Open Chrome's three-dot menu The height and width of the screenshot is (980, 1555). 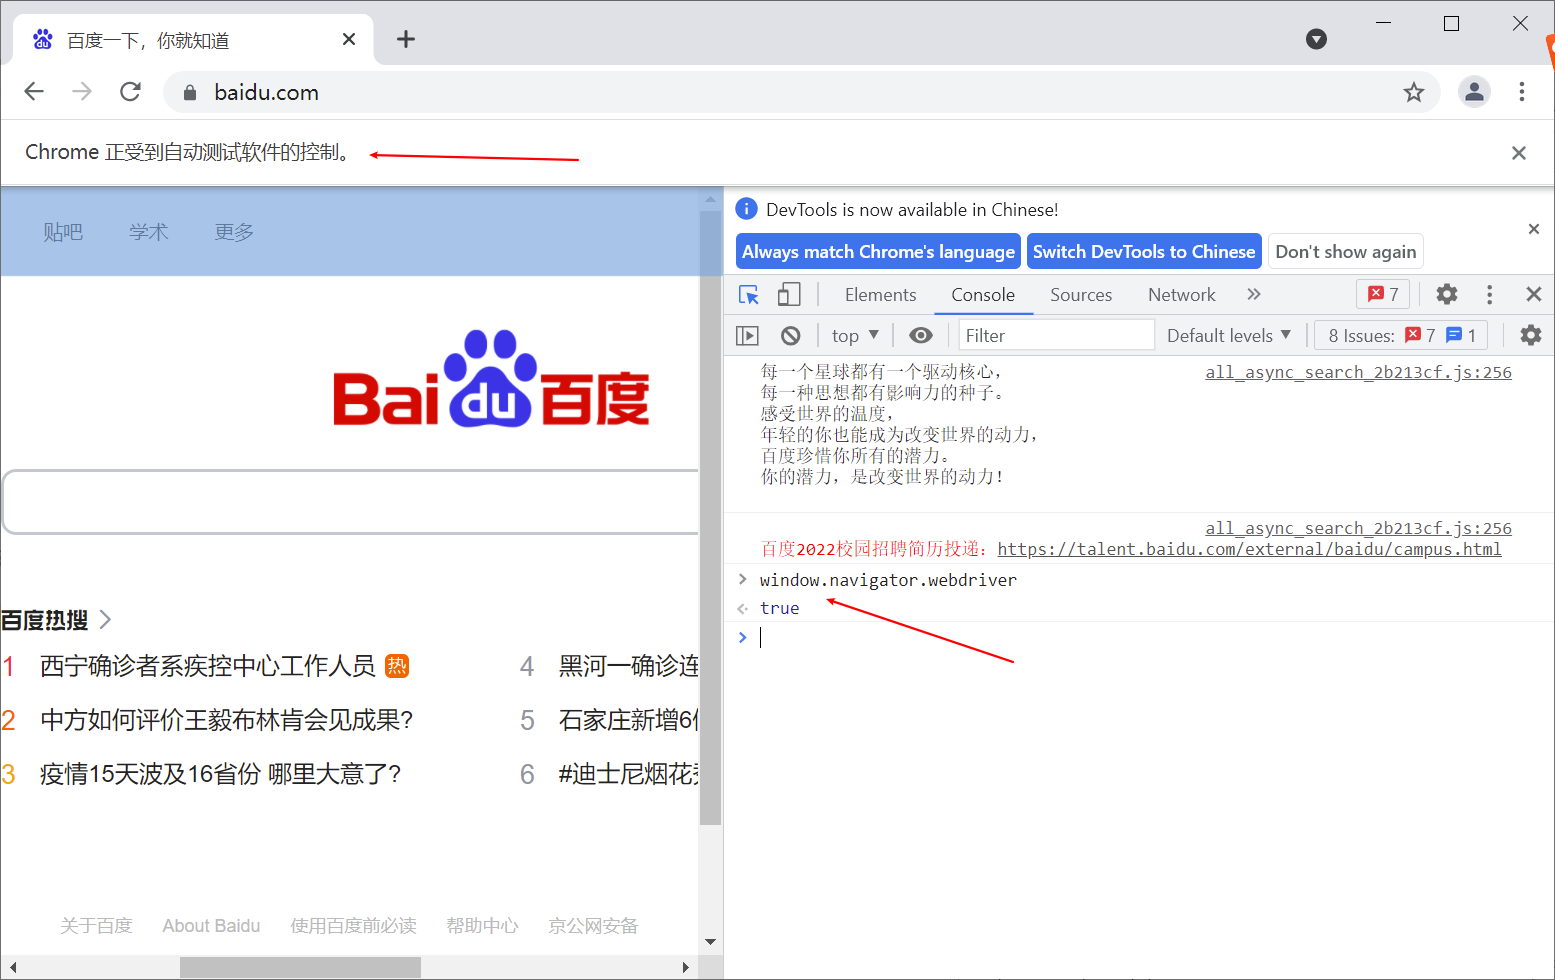(1522, 92)
